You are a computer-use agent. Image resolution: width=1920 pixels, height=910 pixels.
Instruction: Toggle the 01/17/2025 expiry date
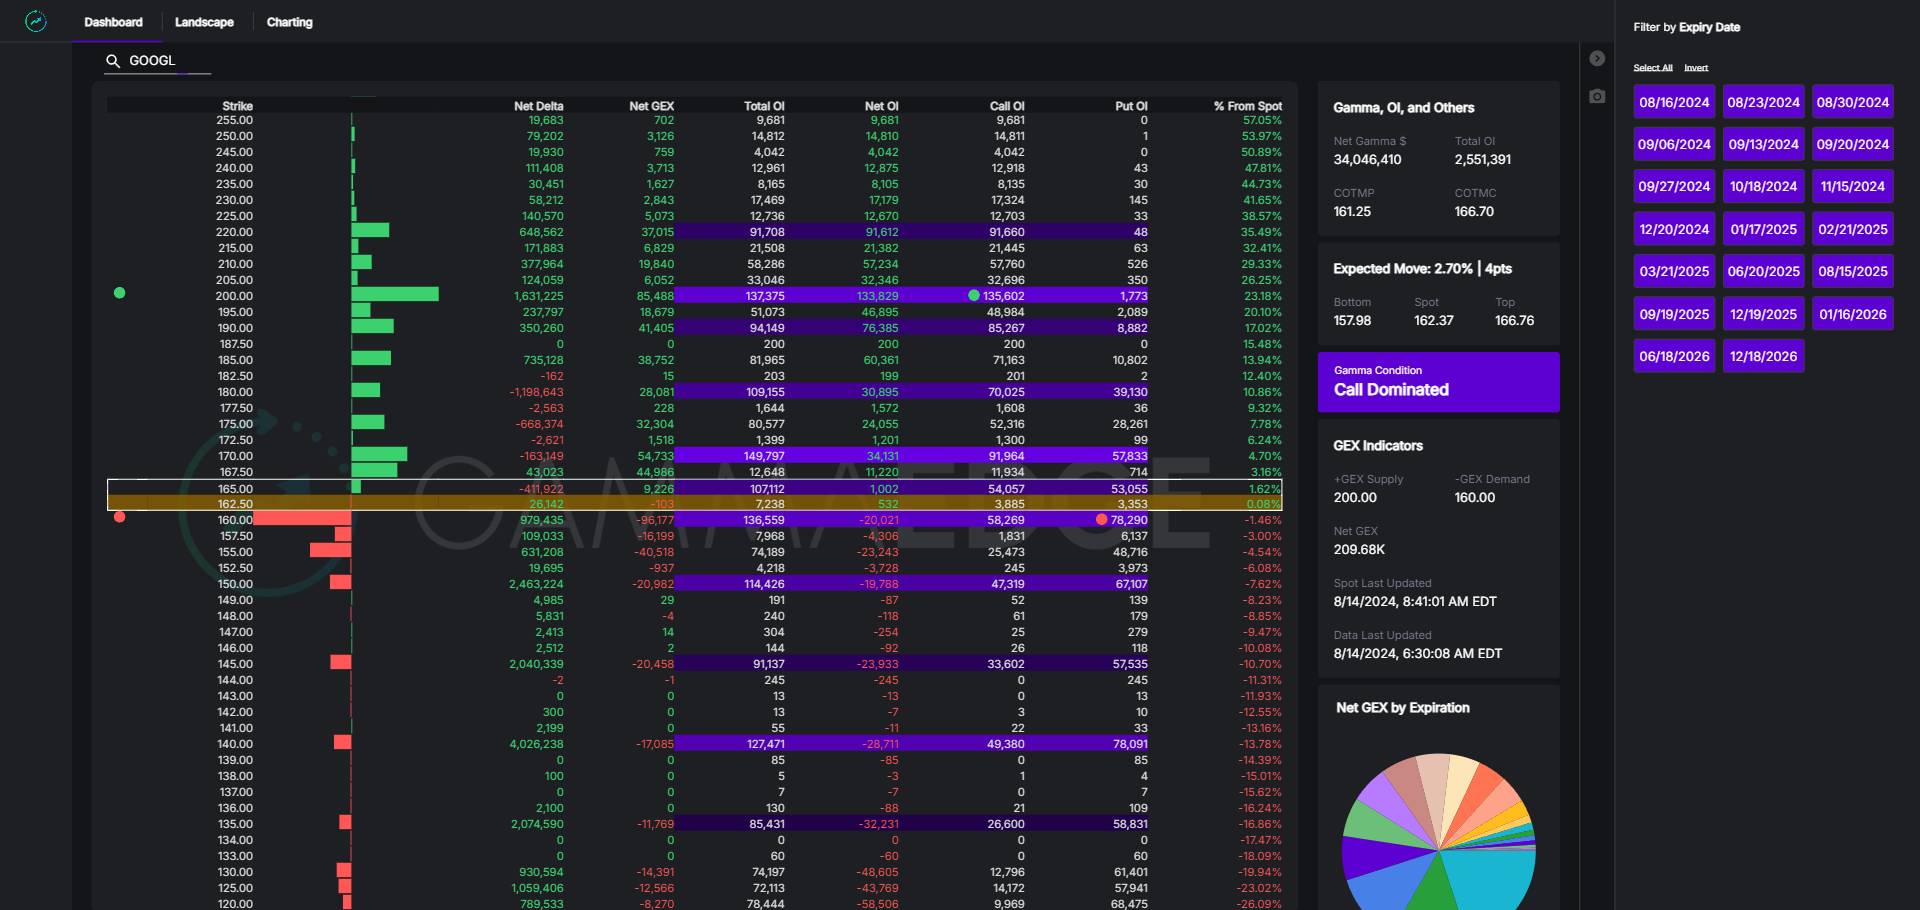1763,229
